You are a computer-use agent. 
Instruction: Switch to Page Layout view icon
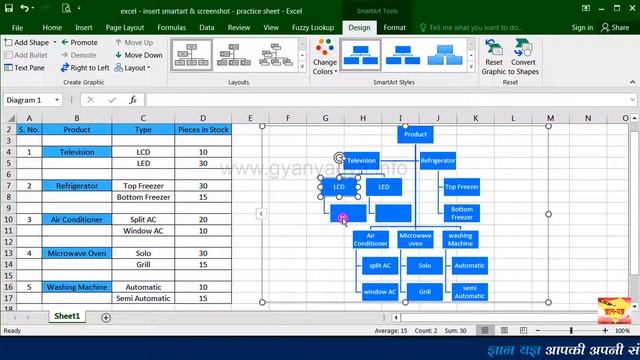(504, 331)
